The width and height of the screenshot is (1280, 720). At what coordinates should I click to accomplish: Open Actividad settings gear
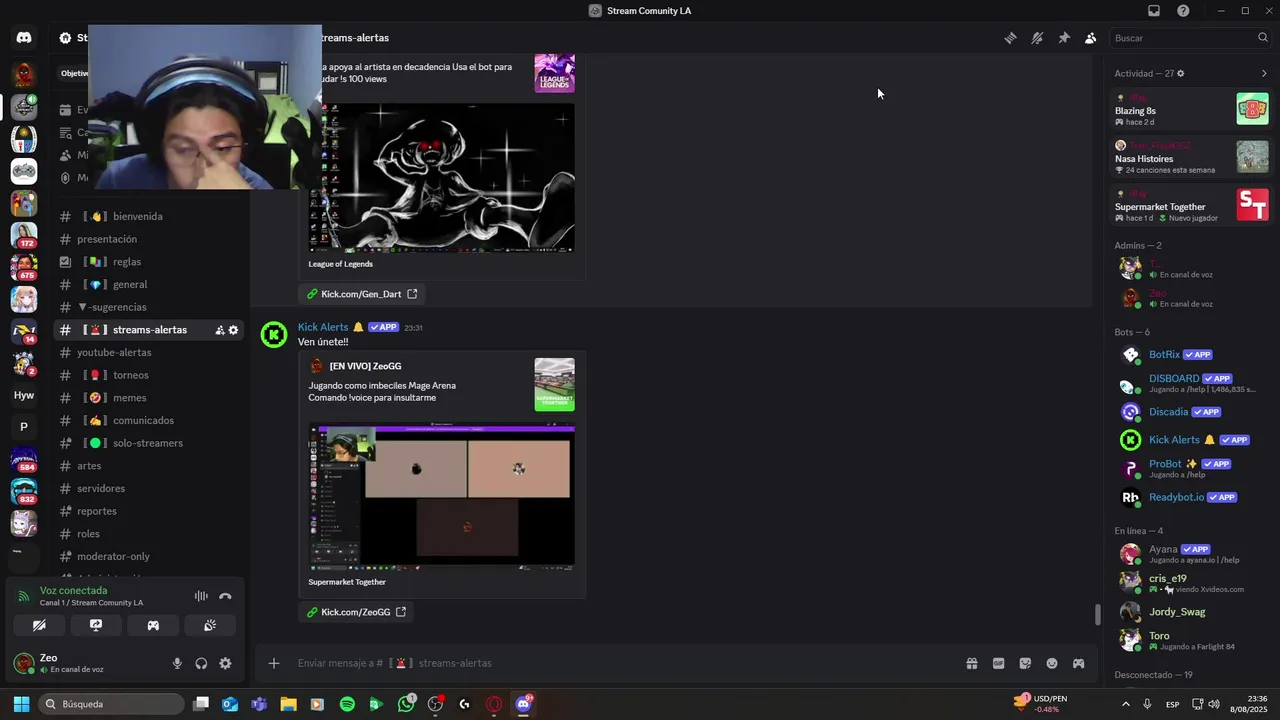click(1181, 74)
